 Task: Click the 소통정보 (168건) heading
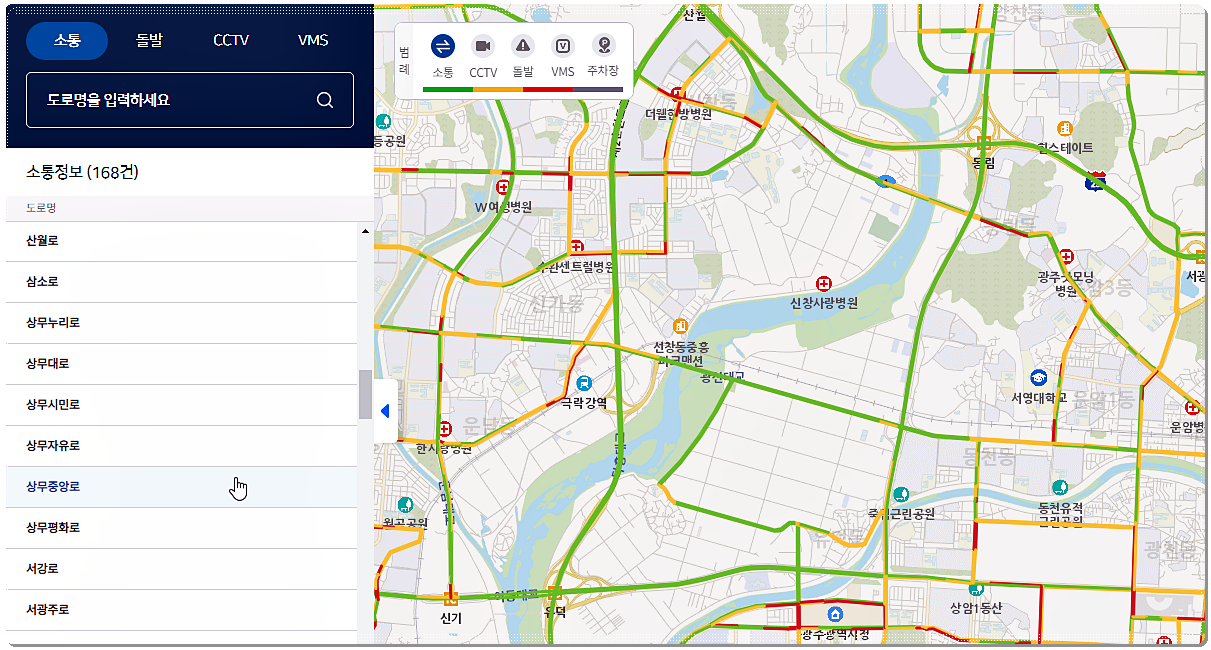click(x=82, y=173)
